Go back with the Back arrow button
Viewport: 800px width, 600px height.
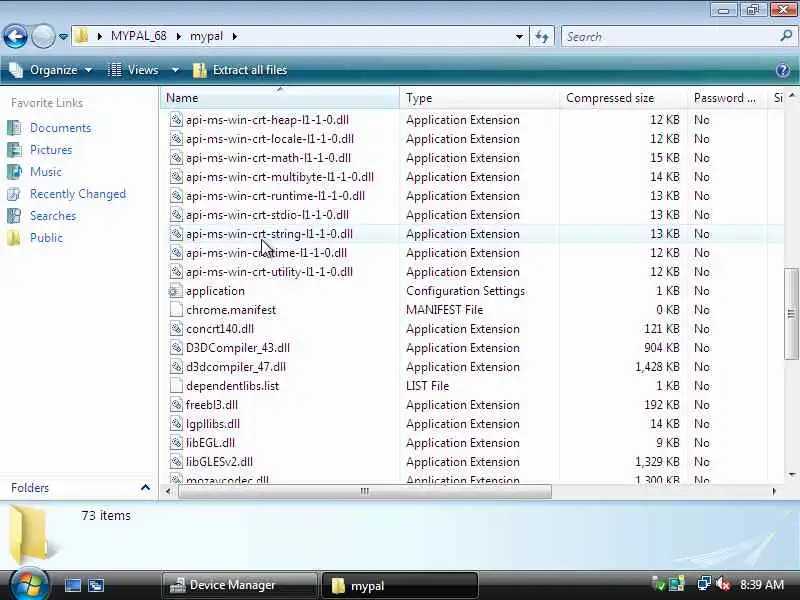pyautogui.click(x=15, y=36)
